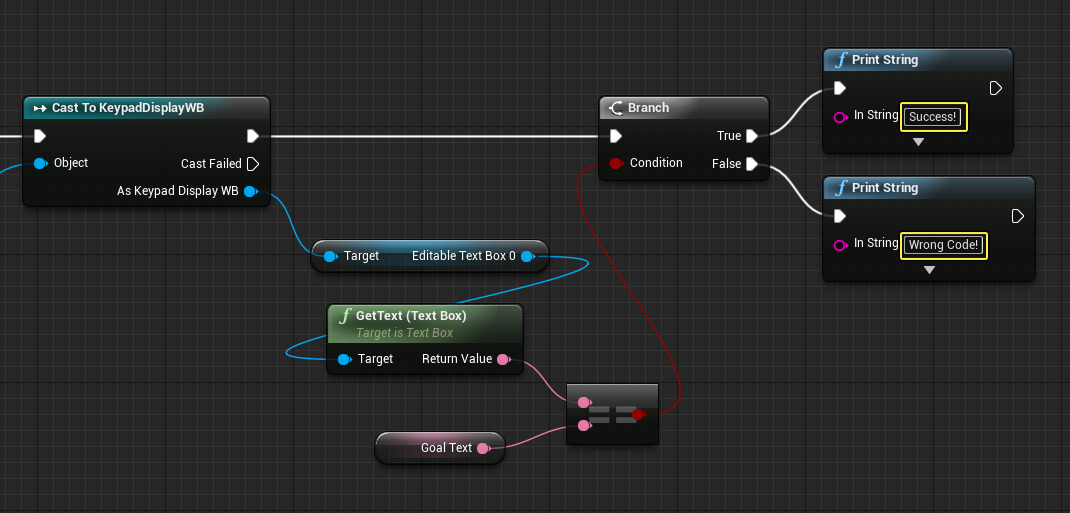Click the Cast To KeypadDisplayWB input exec pin
The width and height of the screenshot is (1070, 513).
click(40, 136)
